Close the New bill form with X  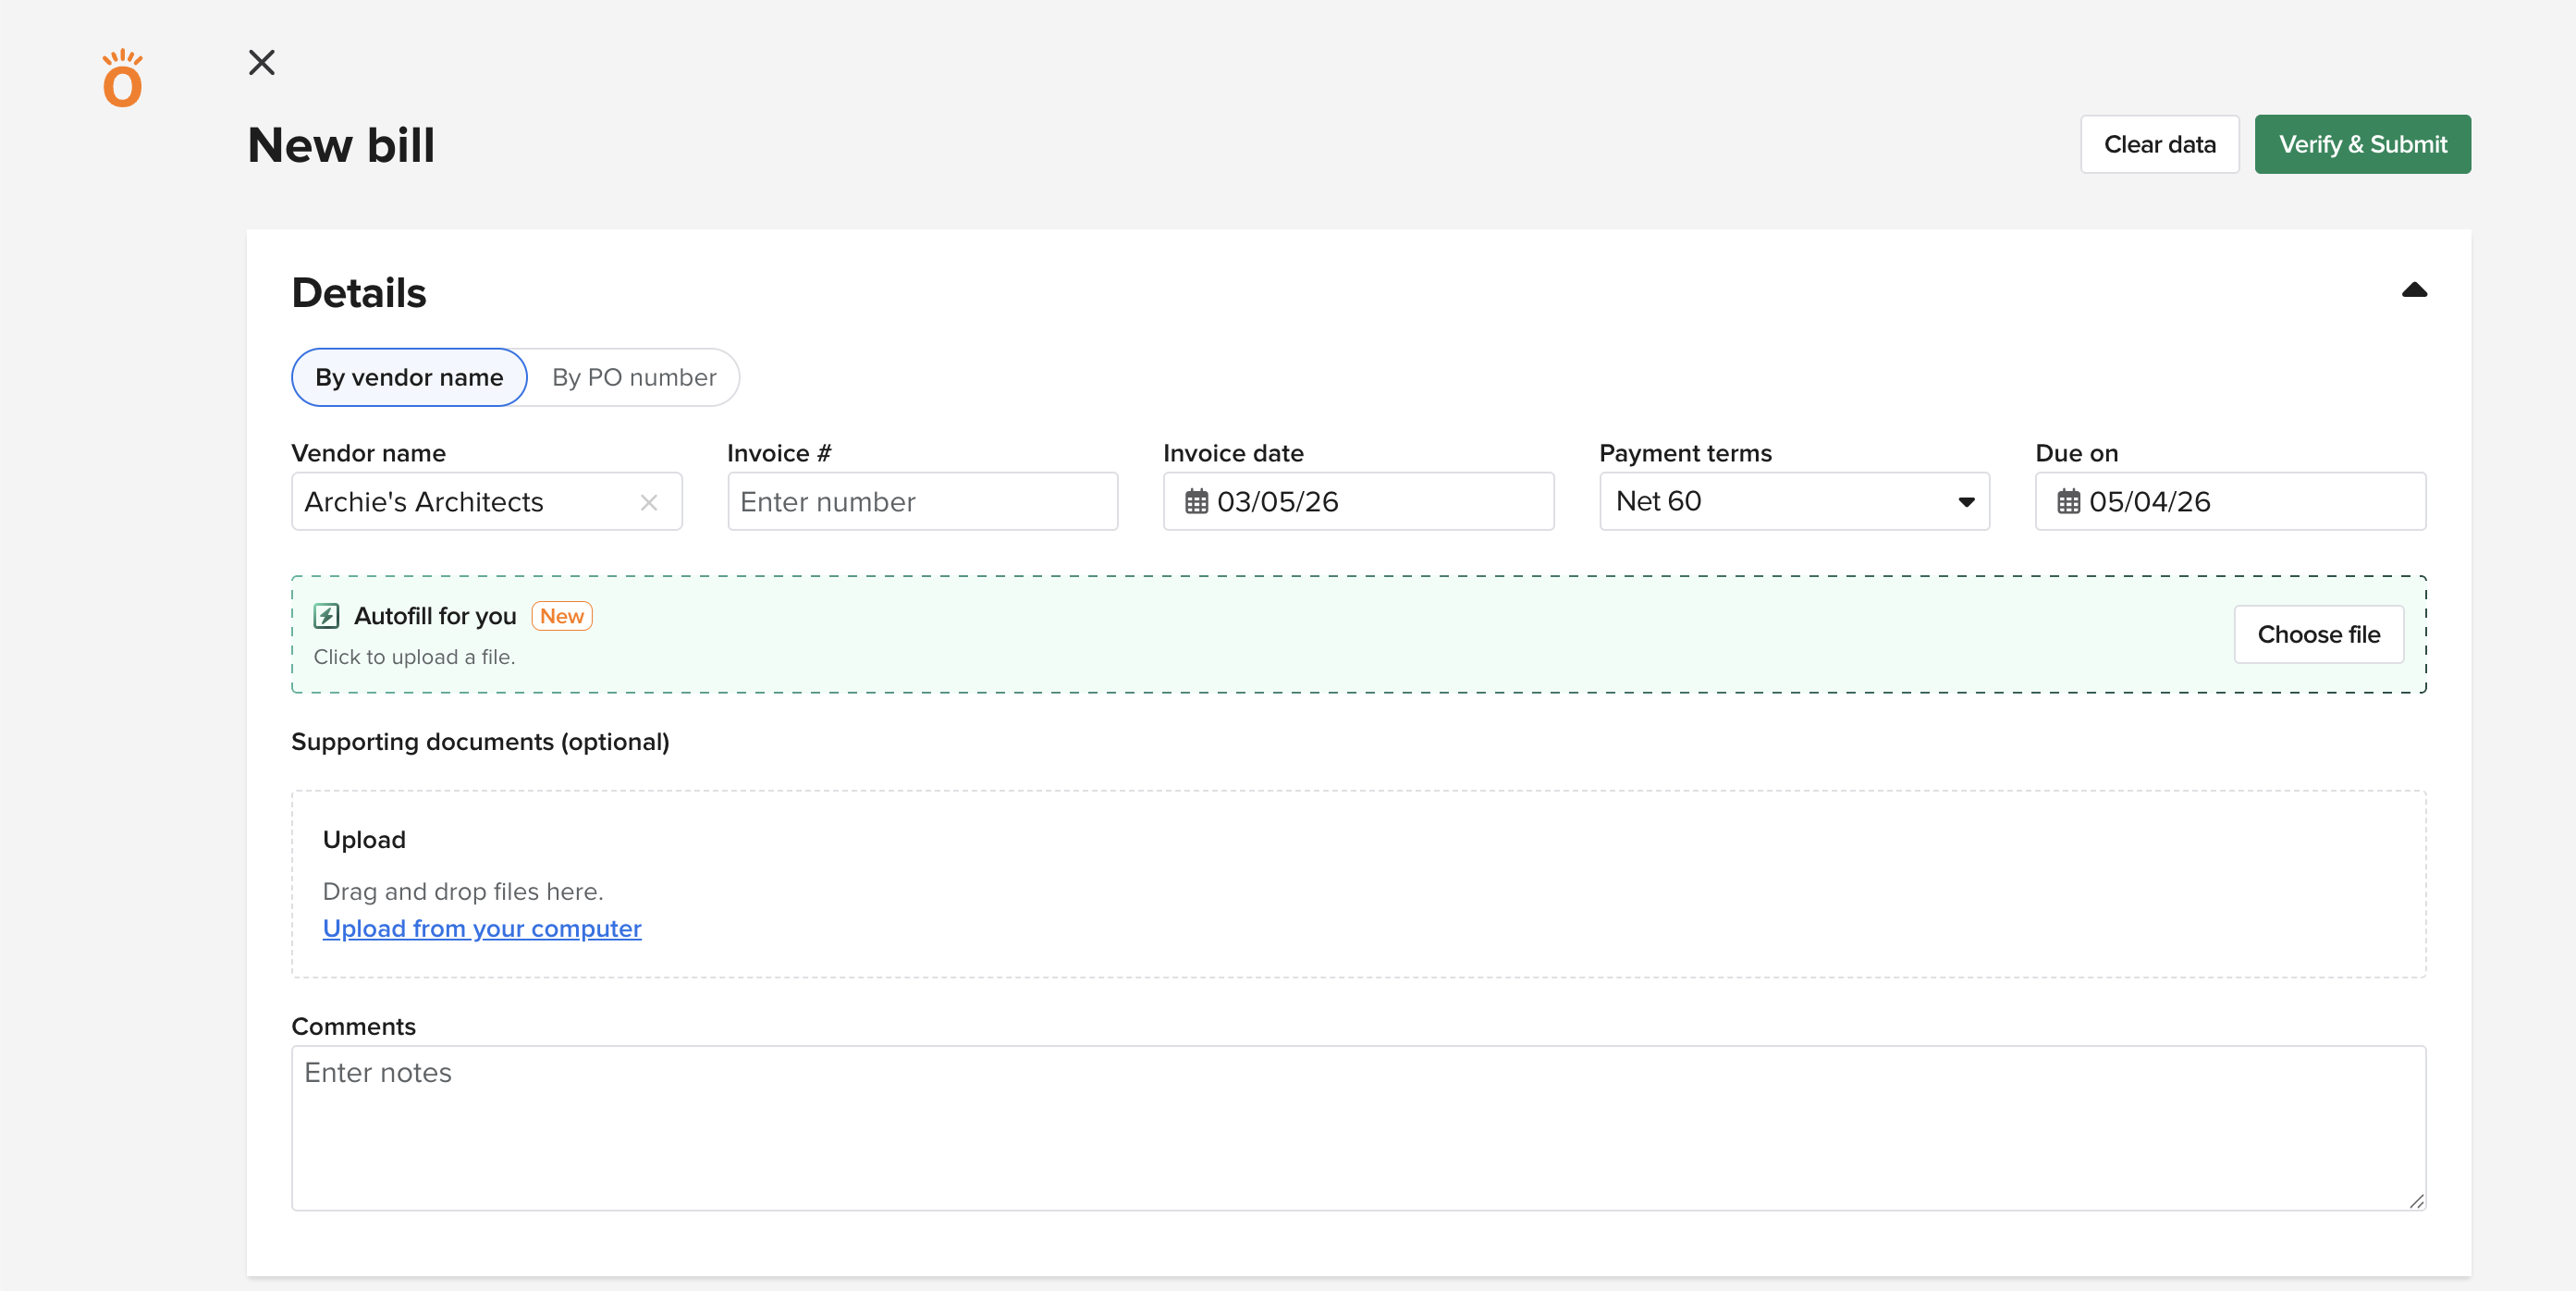pyautogui.click(x=261, y=62)
